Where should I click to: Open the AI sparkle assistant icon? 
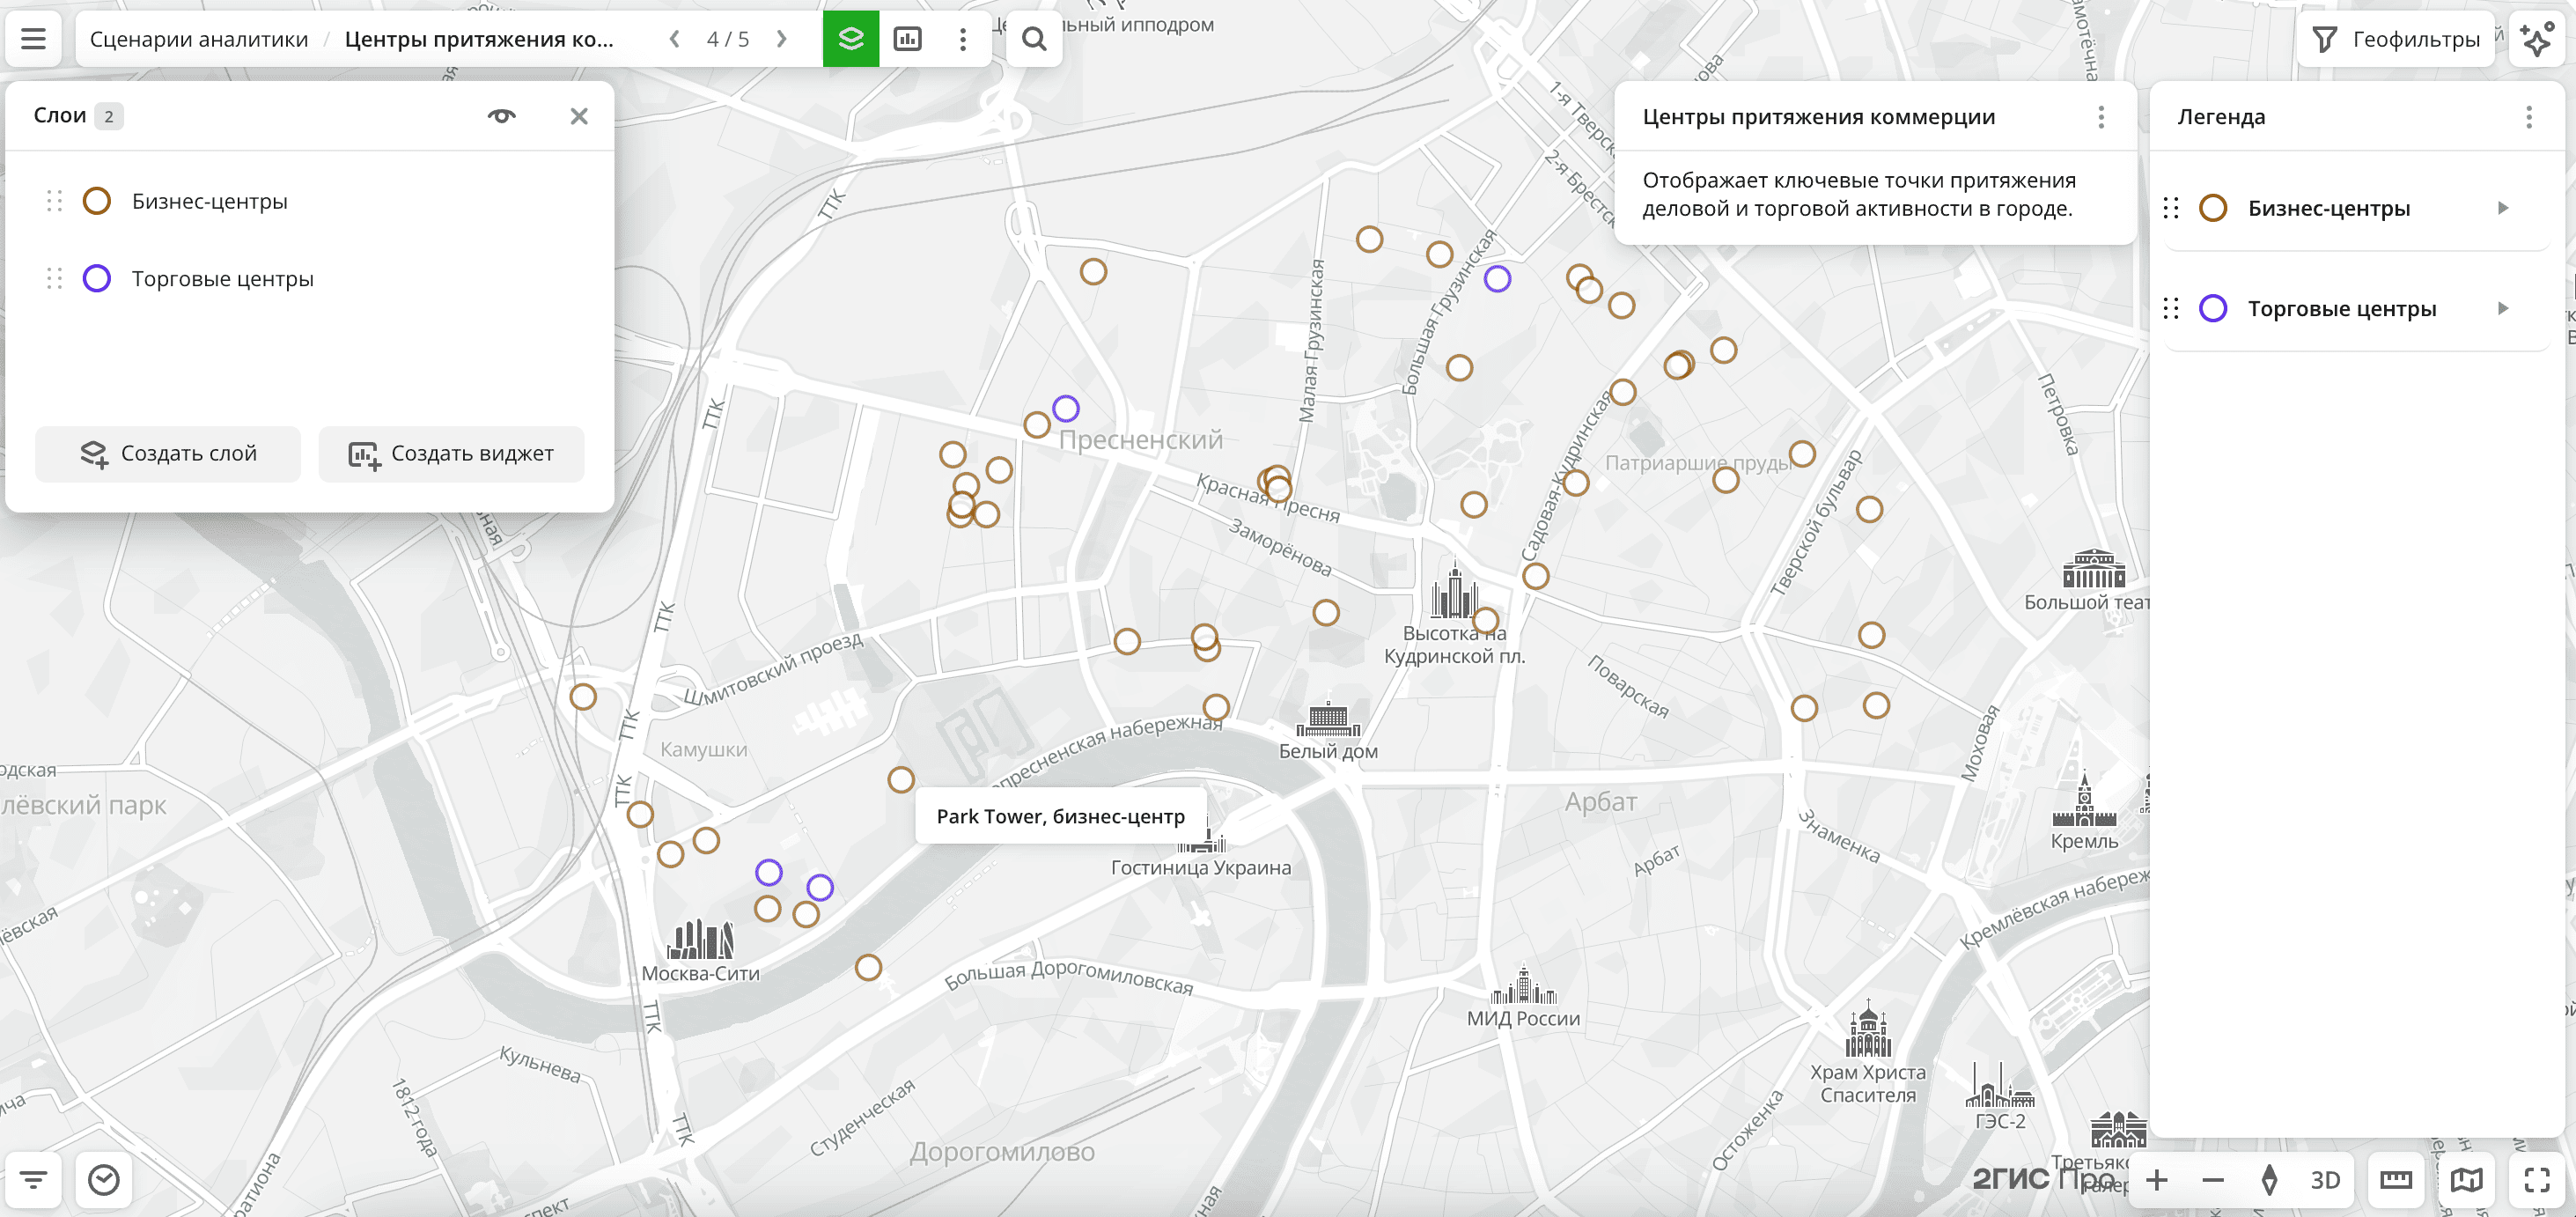2536,39
